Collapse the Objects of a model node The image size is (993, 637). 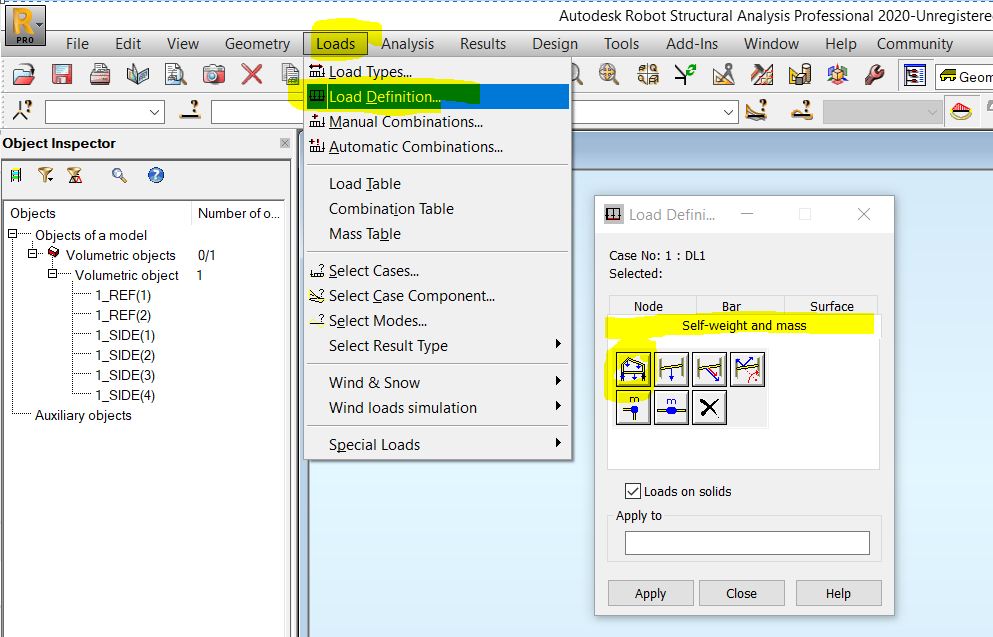point(13,234)
